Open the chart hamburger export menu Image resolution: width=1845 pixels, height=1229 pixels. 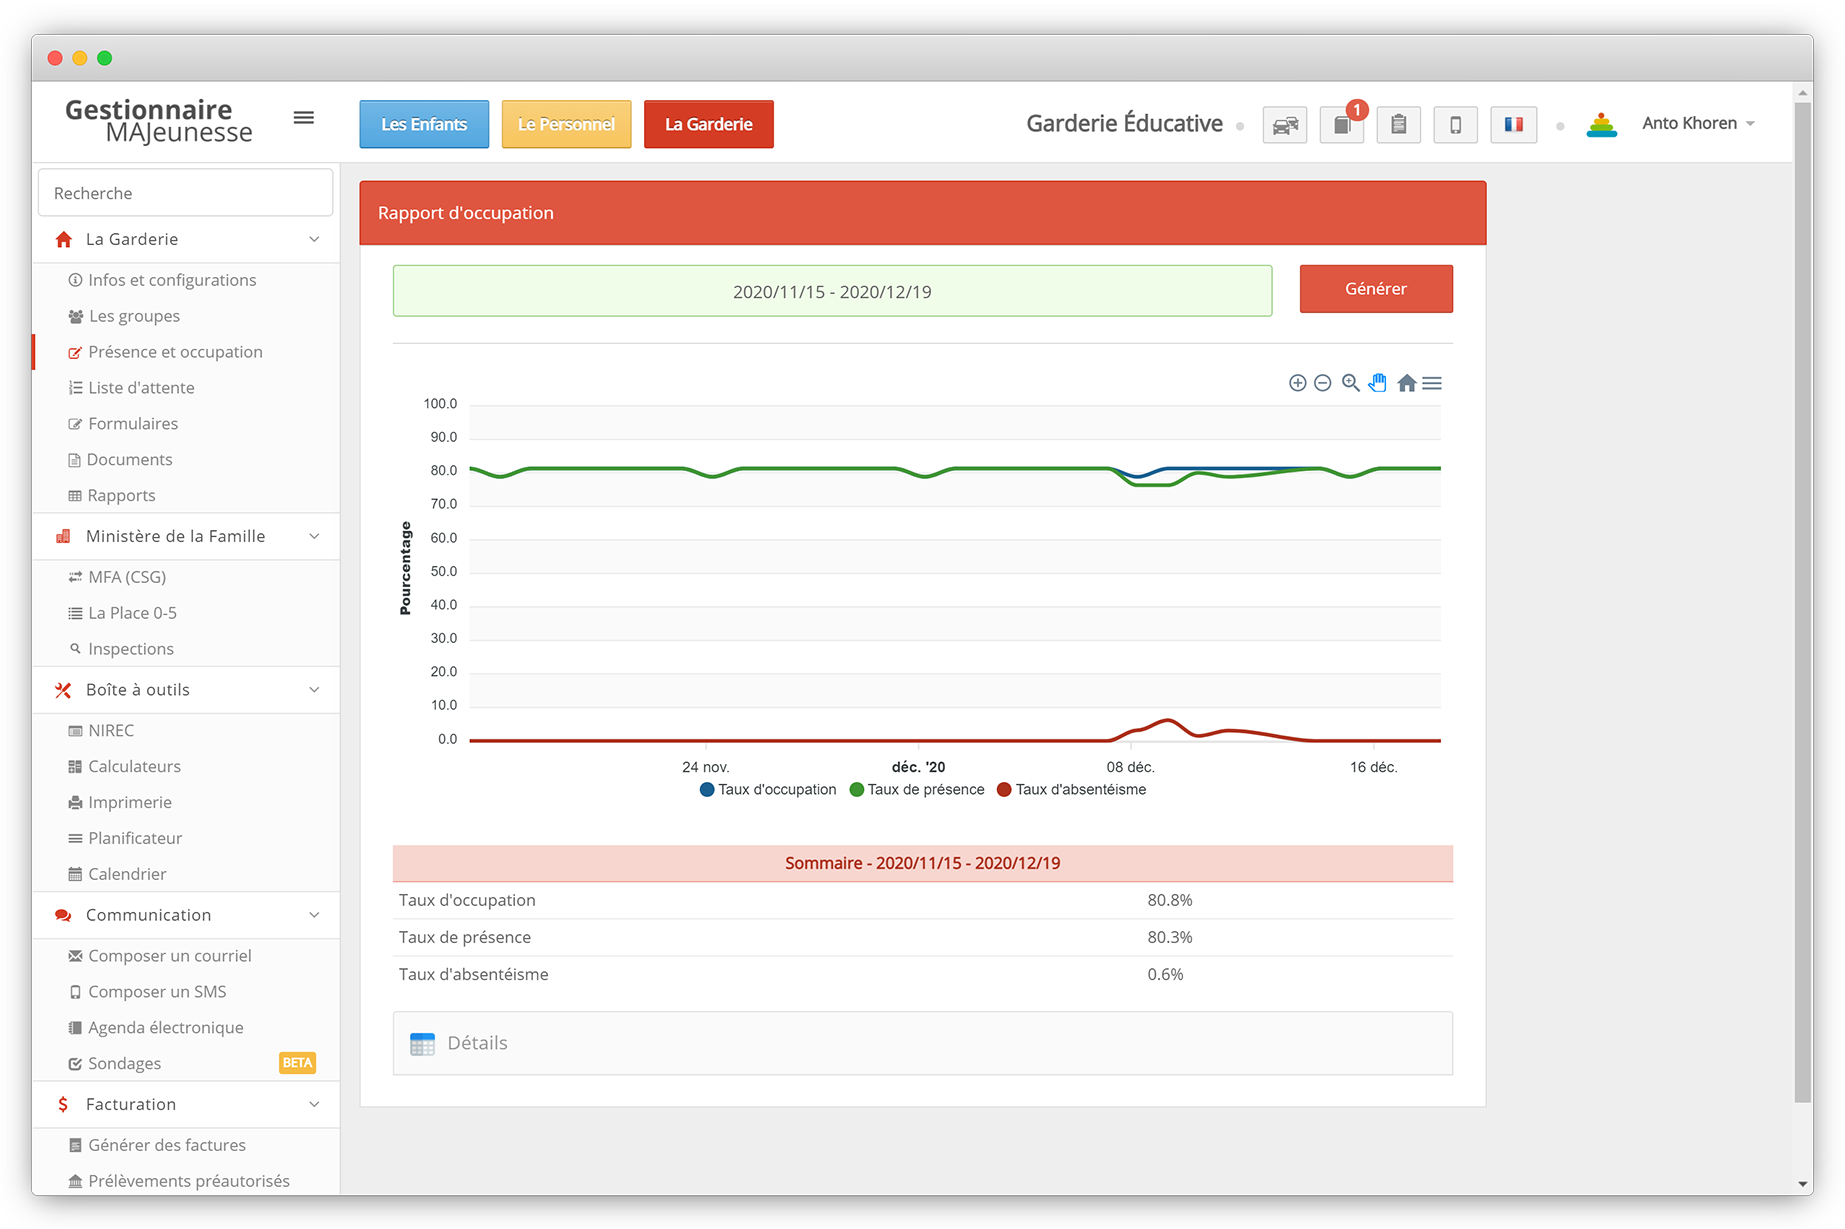tap(1432, 383)
